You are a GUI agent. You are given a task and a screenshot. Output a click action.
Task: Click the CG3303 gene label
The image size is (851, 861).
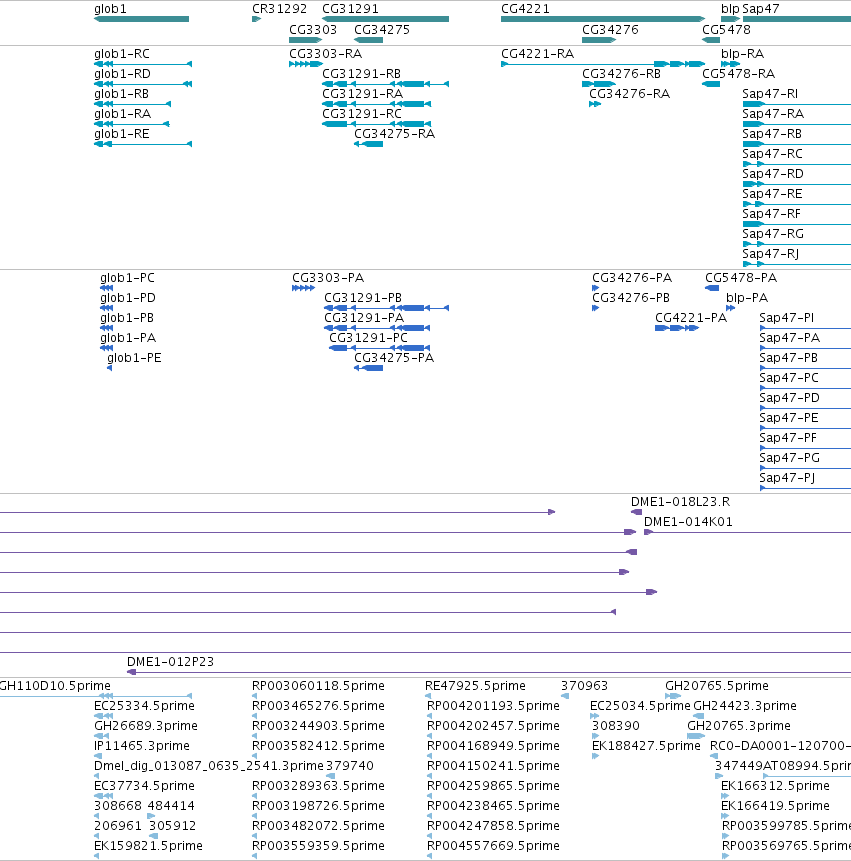coord(312,30)
